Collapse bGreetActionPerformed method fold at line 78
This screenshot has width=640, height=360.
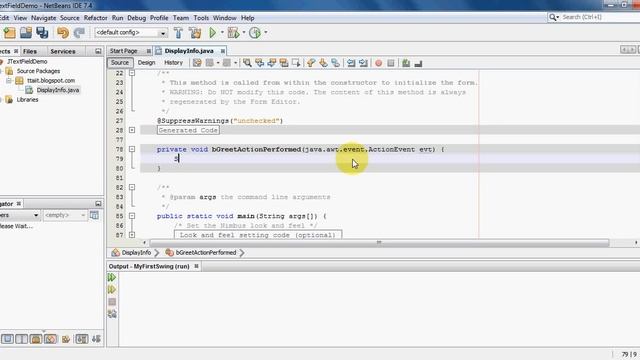click(x=132, y=149)
